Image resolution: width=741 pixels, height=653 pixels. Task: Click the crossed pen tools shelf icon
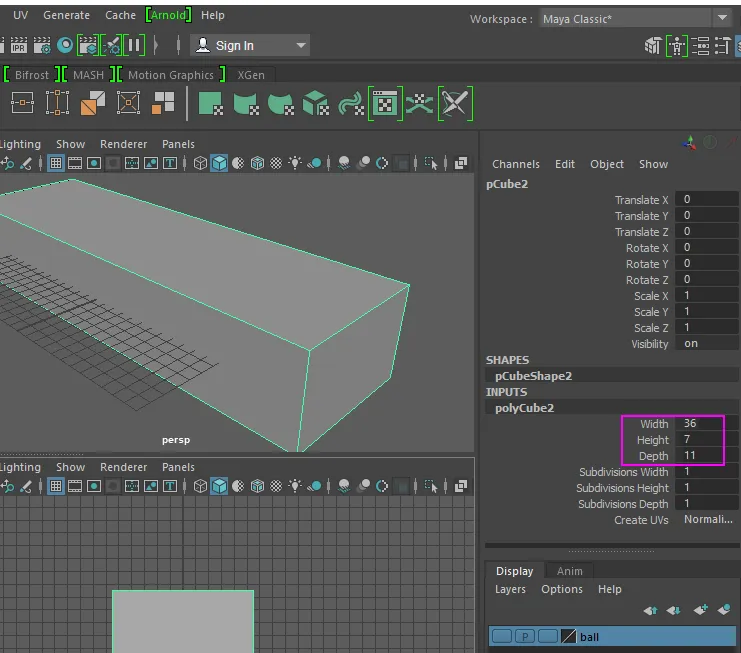(x=455, y=103)
